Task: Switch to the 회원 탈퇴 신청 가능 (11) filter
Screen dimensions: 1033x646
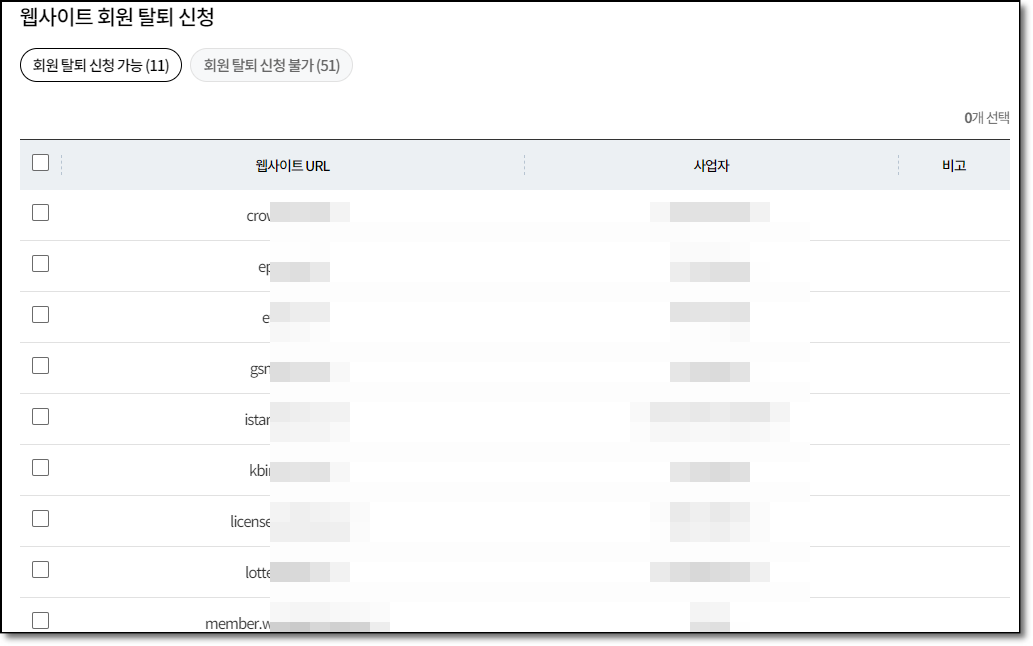Action: (100, 64)
